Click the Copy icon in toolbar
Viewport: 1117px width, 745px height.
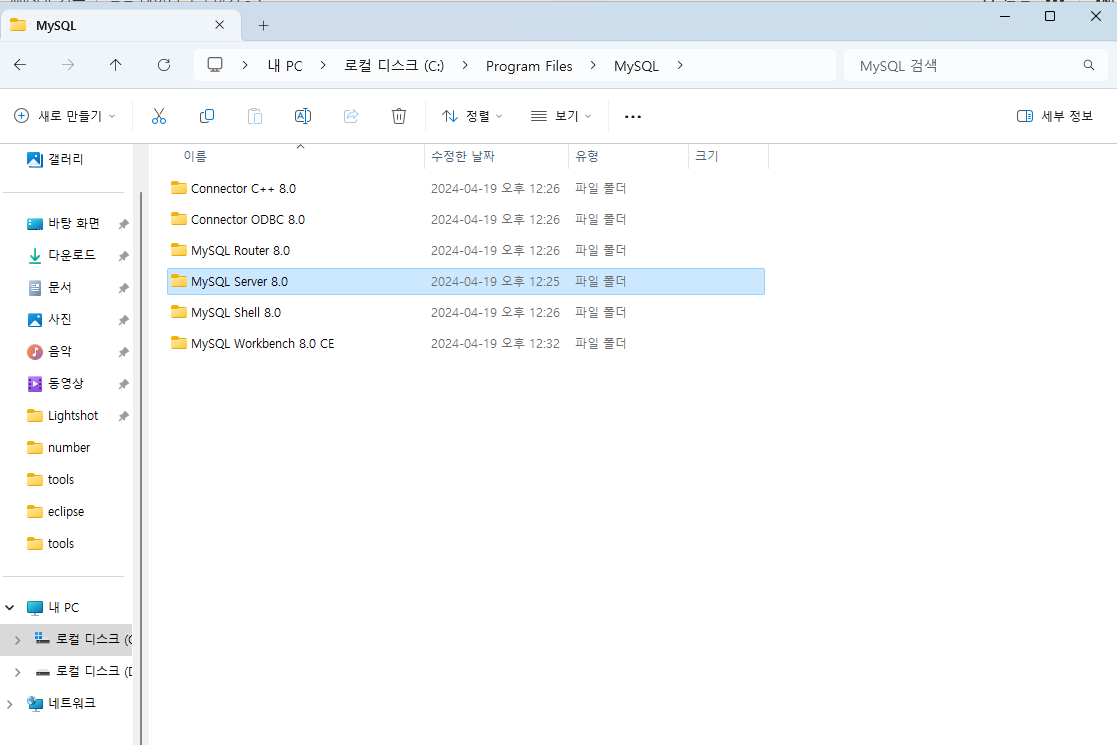pos(207,116)
